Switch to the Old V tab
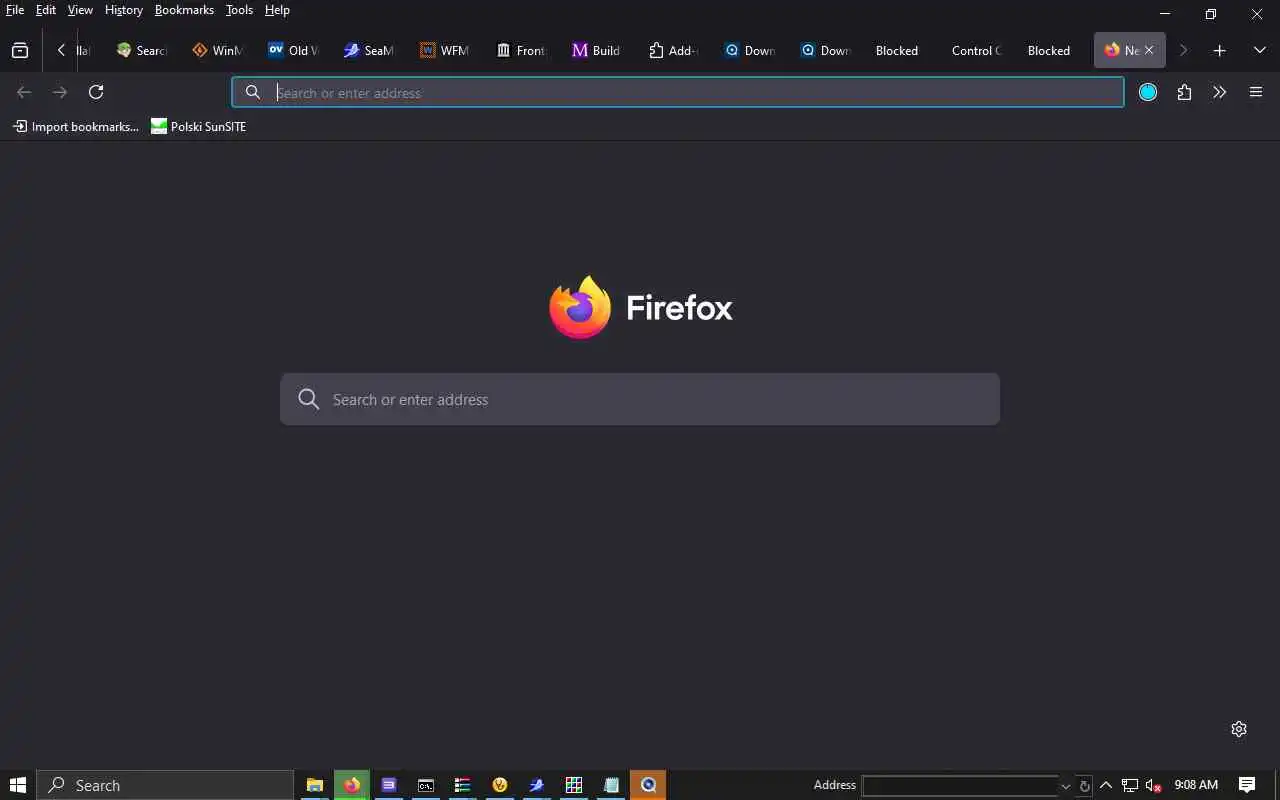Viewport: 1280px width, 800px height. coord(294,50)
